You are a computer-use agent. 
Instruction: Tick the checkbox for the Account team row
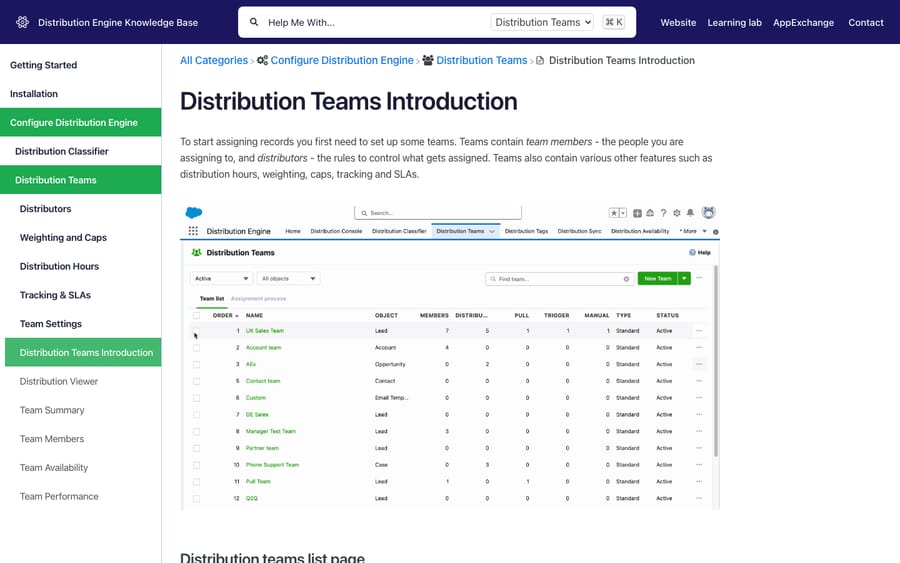click(196, 347)
